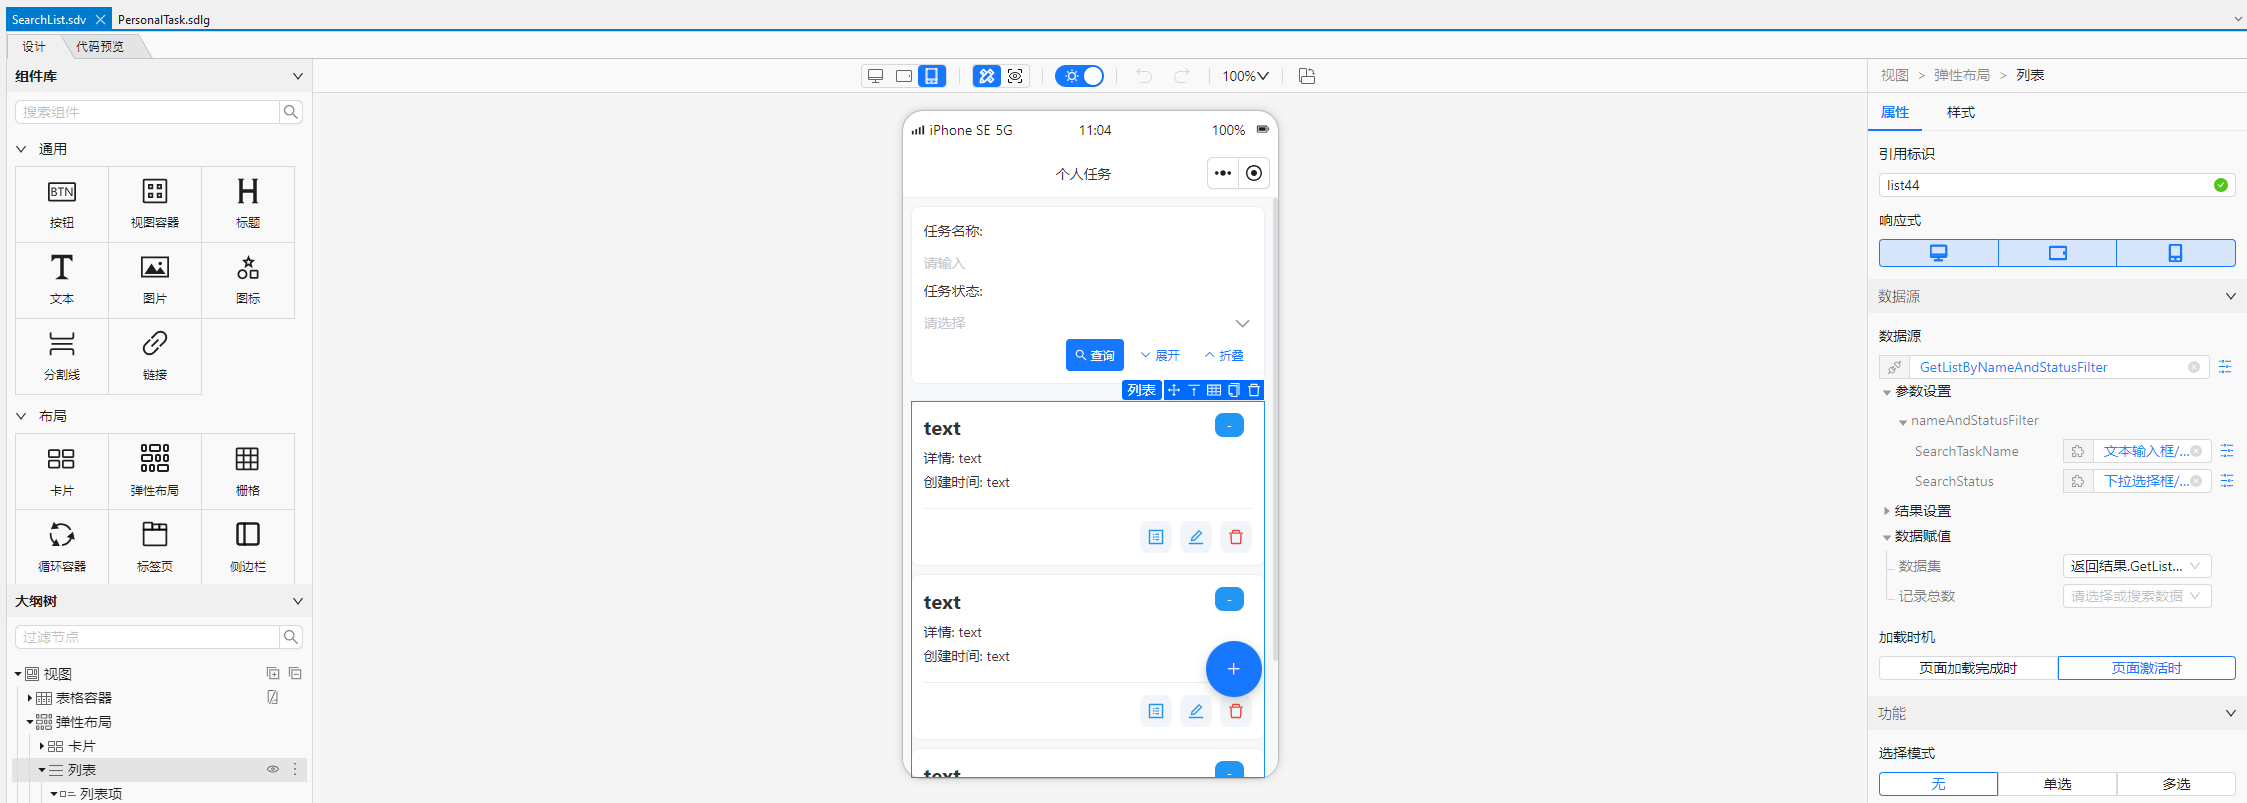
Task: Click the redo arrow in toolbar
Action: tap(1182, 76)
